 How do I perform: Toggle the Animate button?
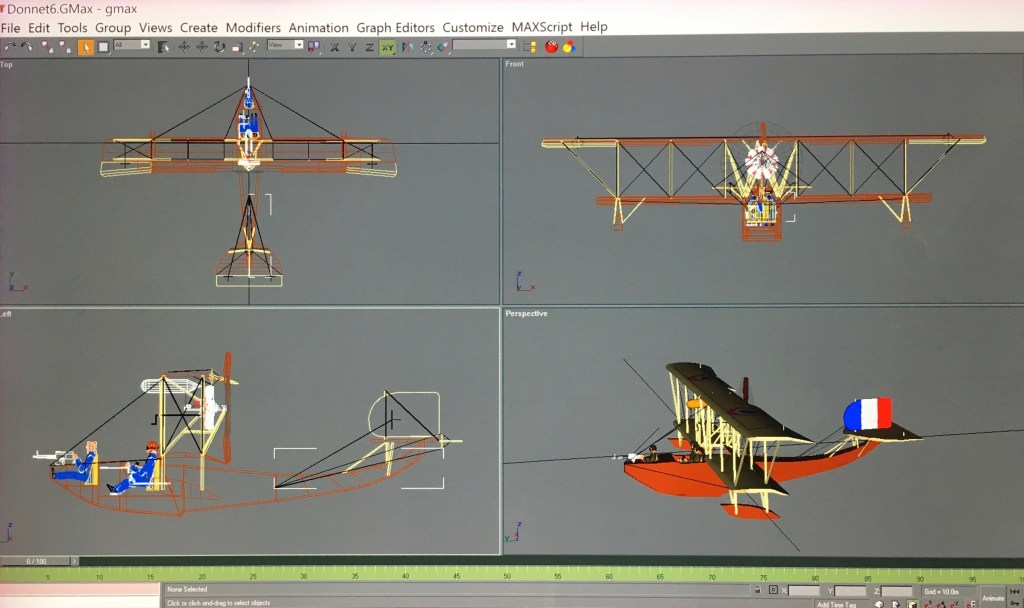[x=992, y=597]
